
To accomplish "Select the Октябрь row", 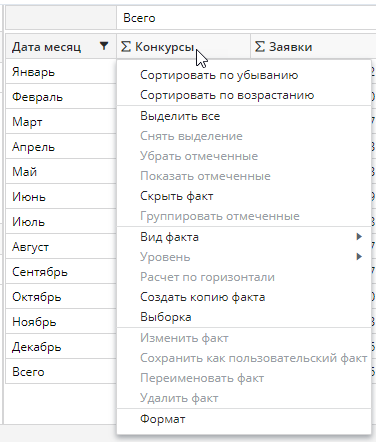I will [61, 297].
